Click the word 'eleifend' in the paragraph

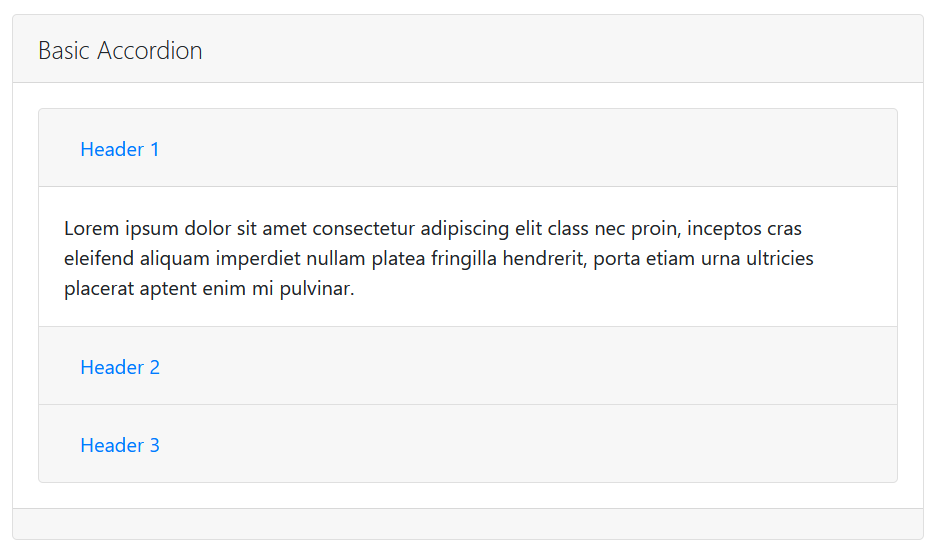pyautogui.click(x=99, y=258)
